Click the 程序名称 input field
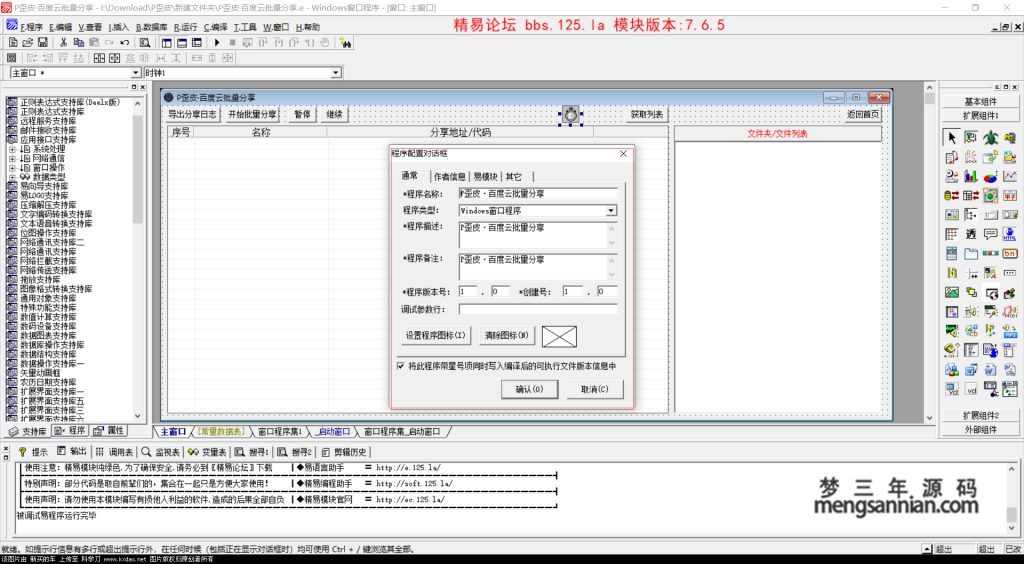The width and height of the screenshot is (1024, 564). click(x=538, y=193)
